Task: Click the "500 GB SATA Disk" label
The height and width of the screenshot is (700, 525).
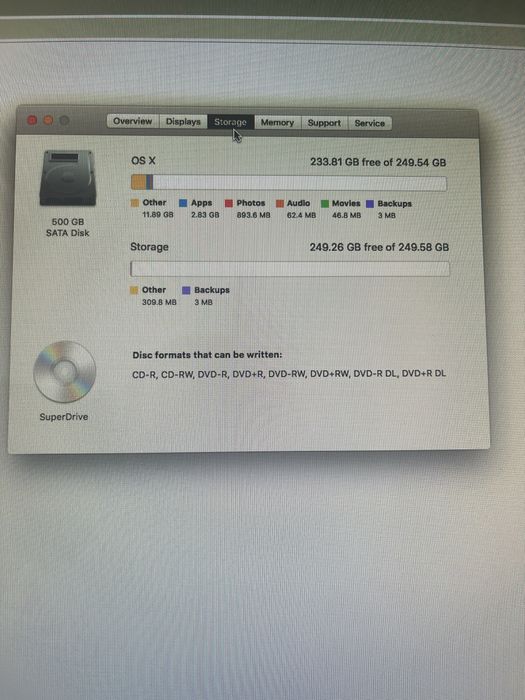Action: [68, 227]
